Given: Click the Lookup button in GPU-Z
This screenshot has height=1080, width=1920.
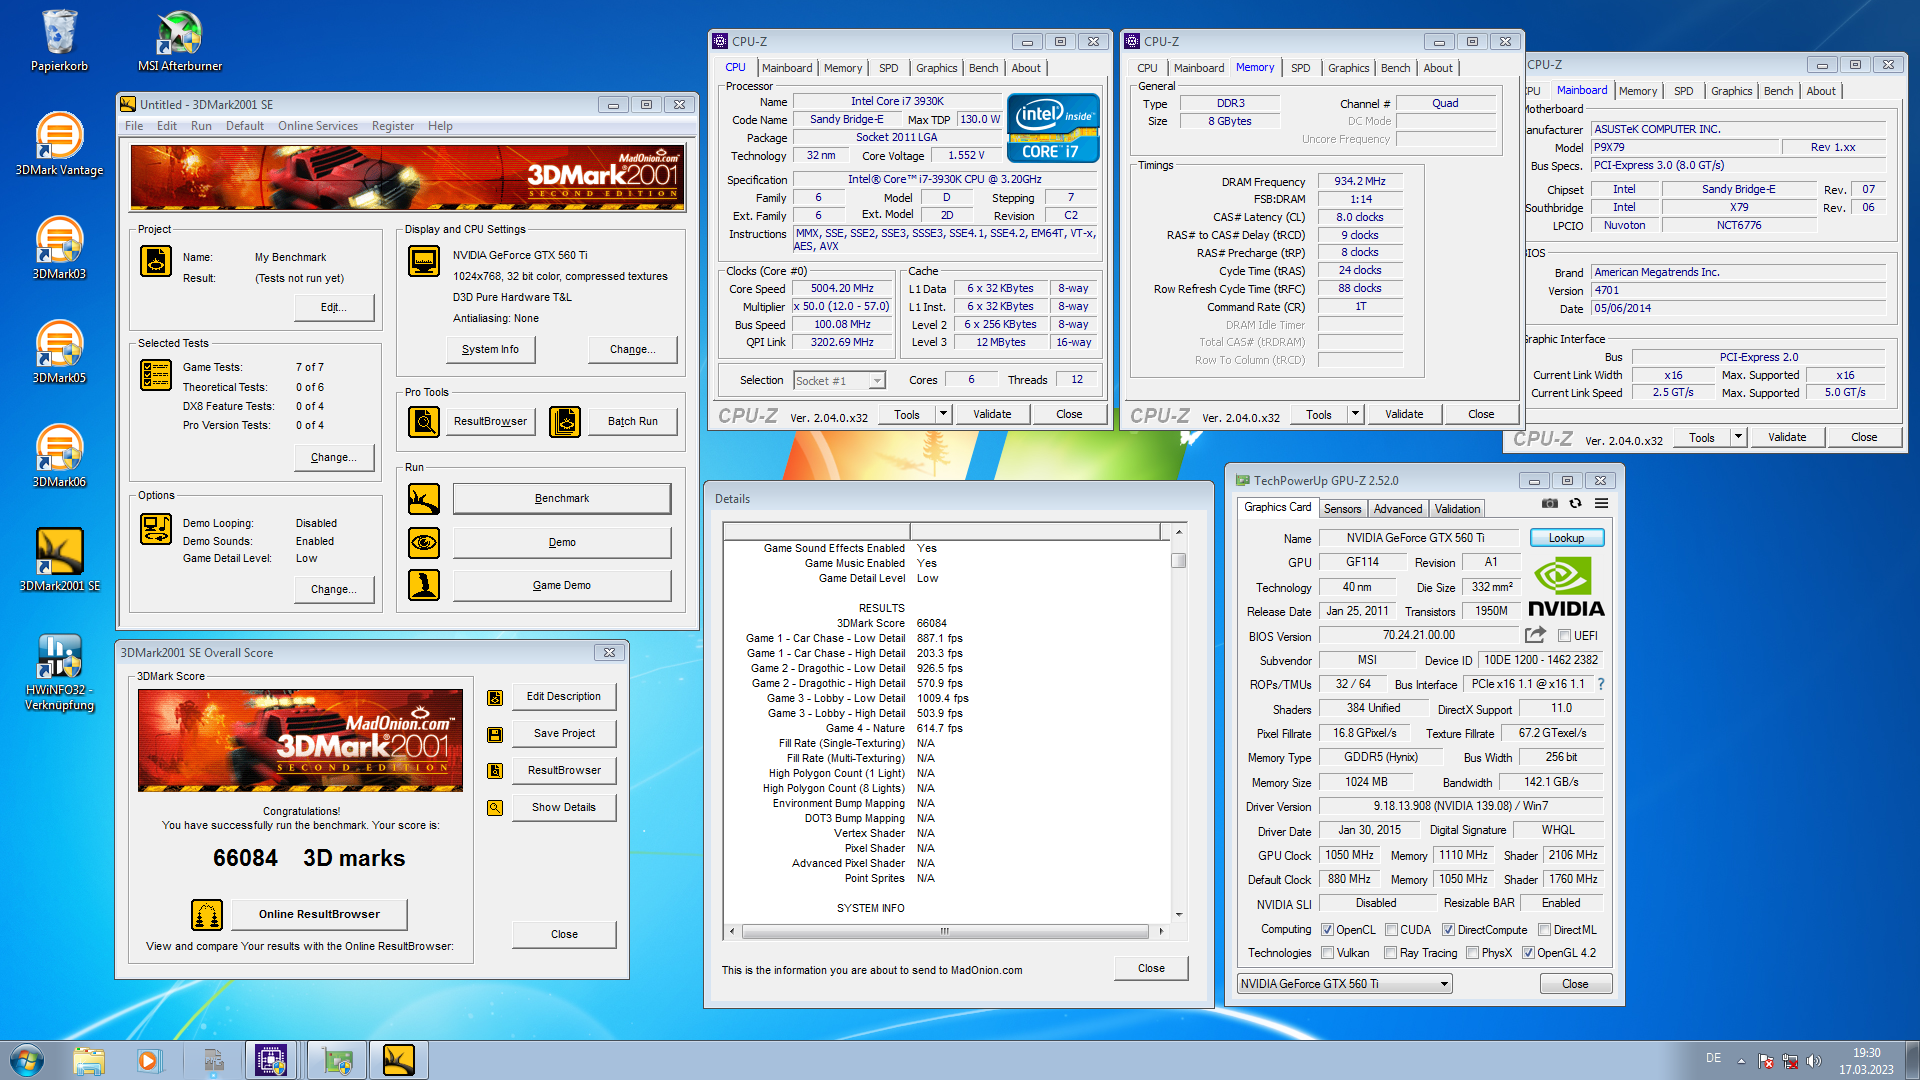Looking at the screenshot, I should point(1567,538).
